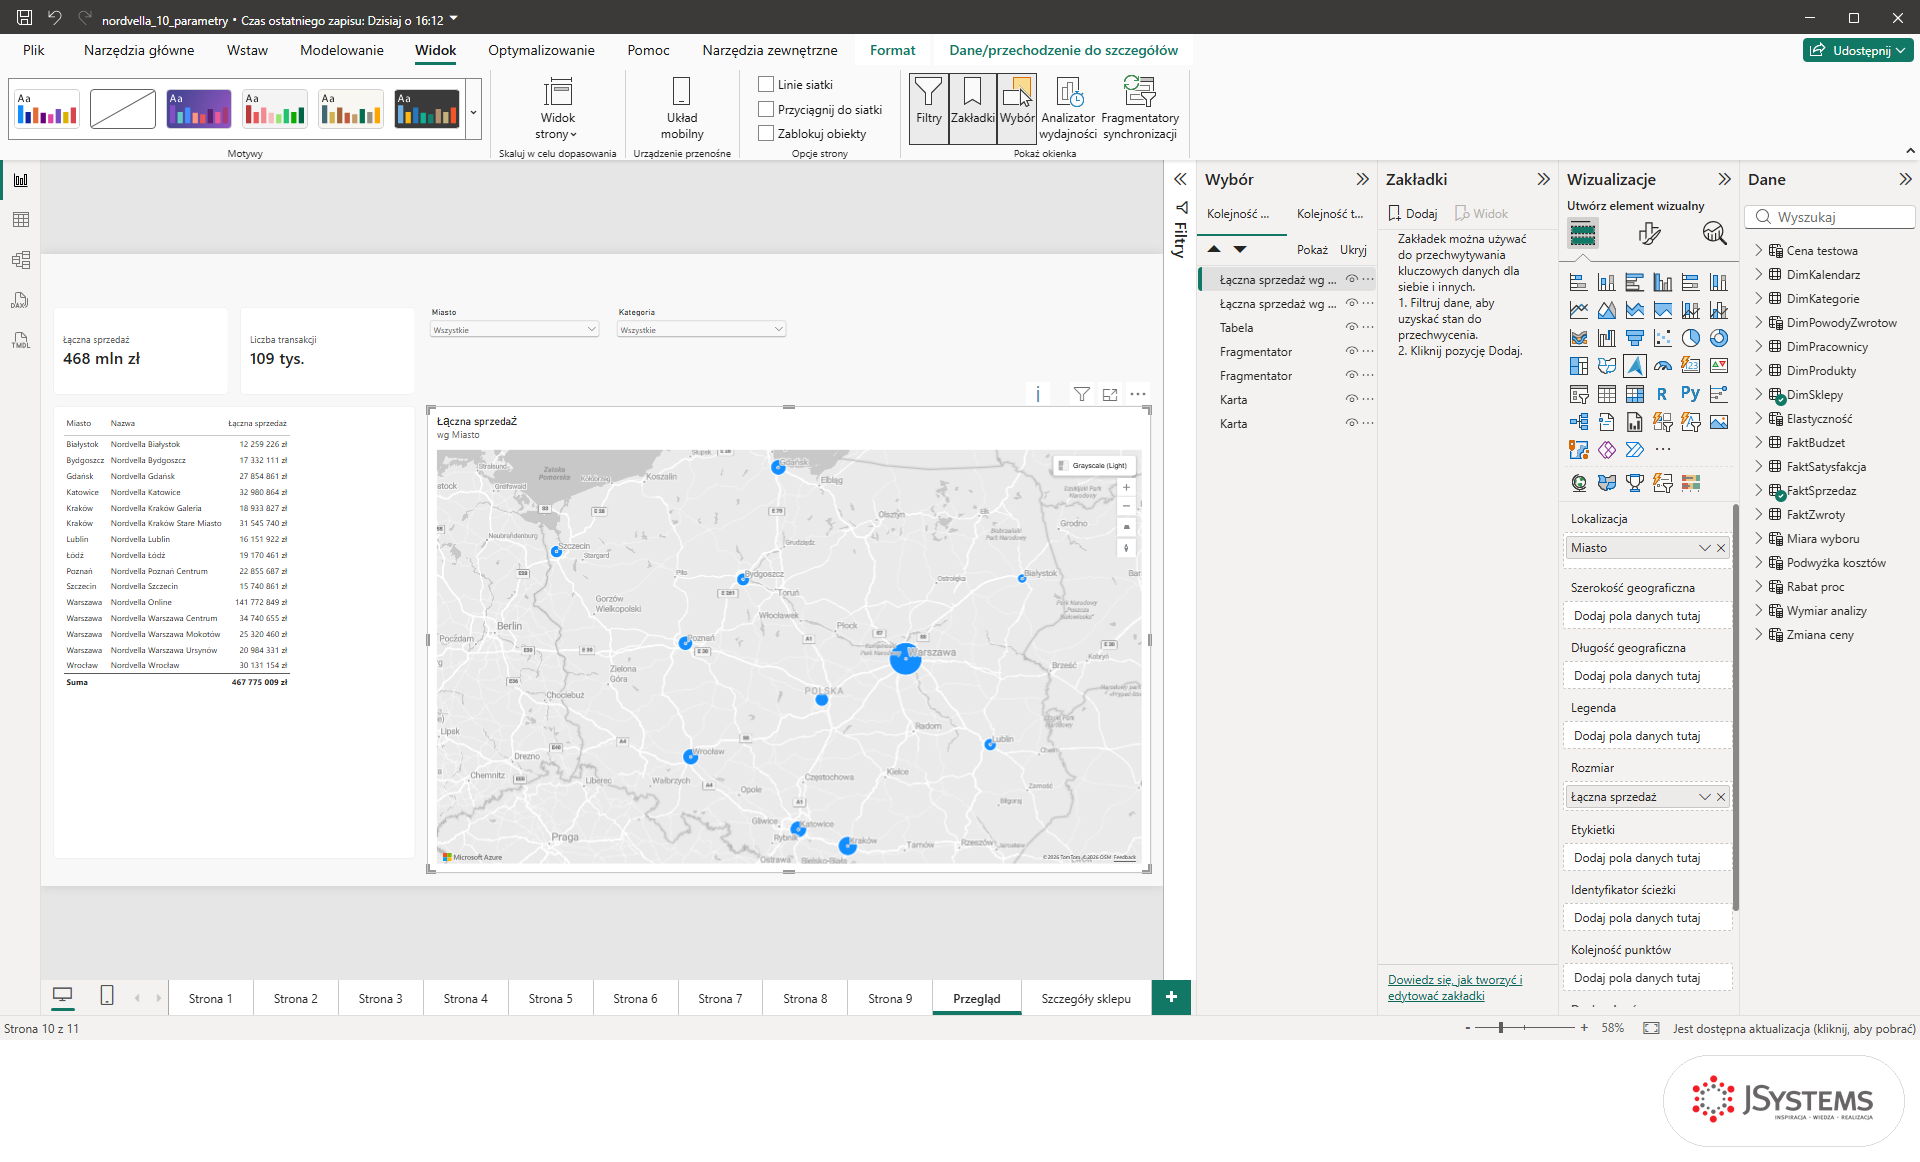
Task: Select the Azure Maps visual icon
Action: pos(1635,366)
